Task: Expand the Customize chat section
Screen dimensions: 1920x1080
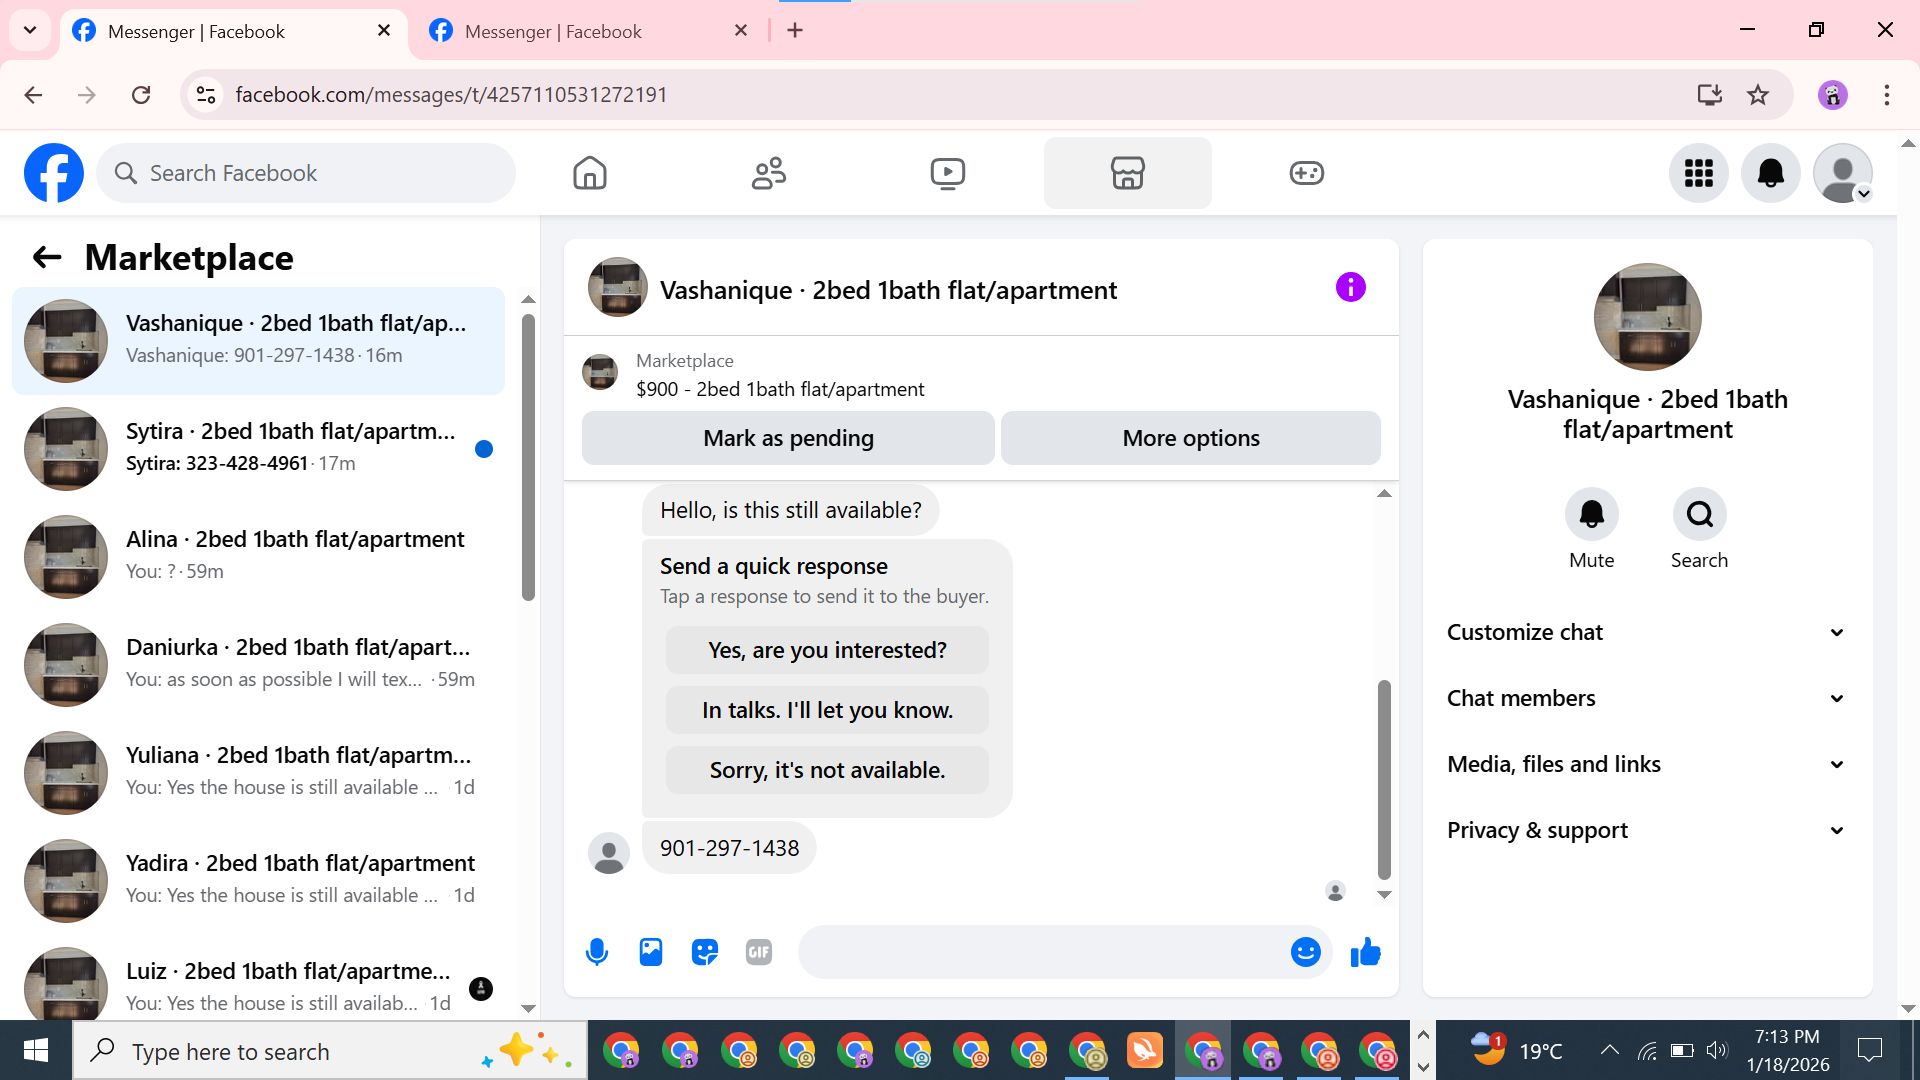Action: tap(1647, 632)
